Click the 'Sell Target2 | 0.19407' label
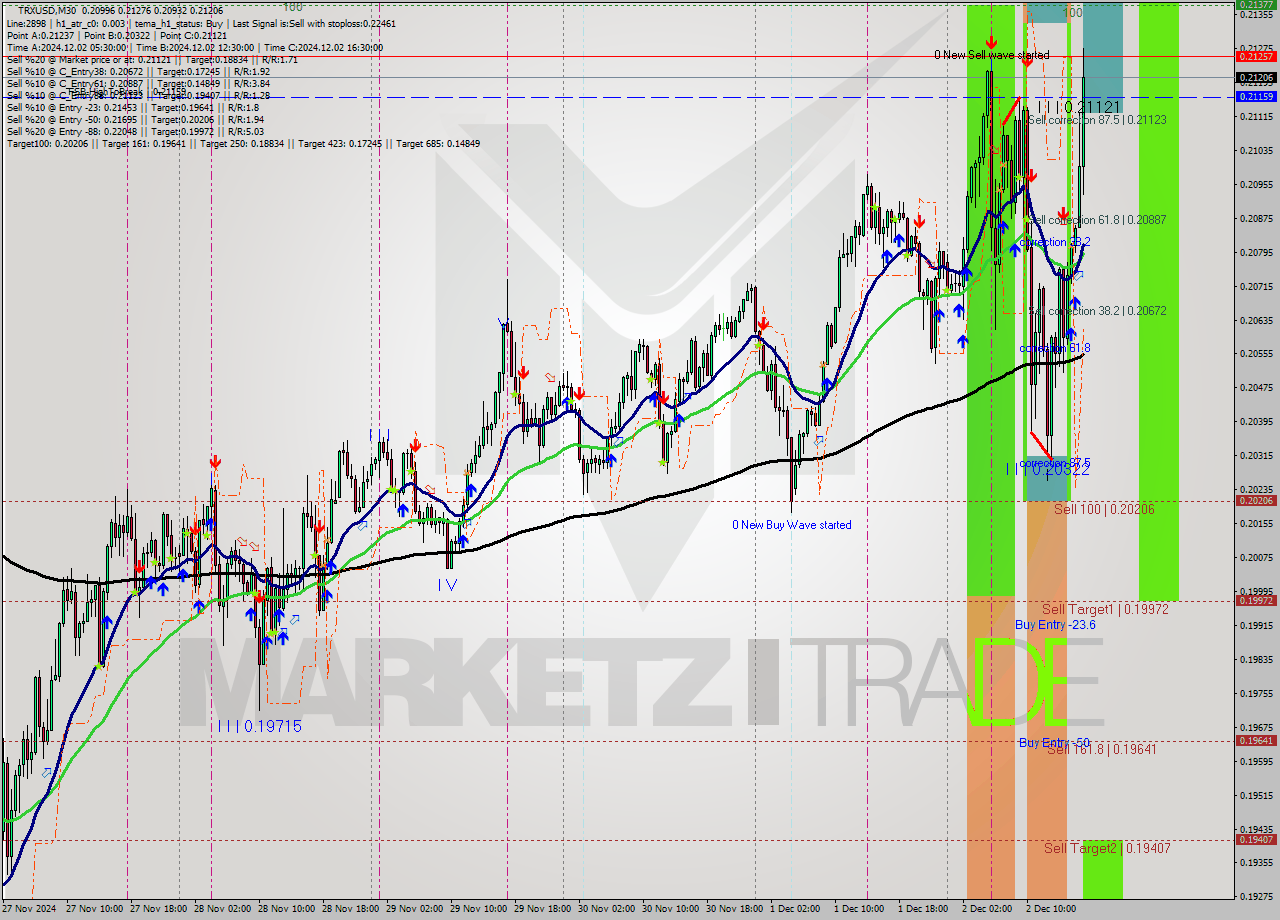 pyautogui.click(x=1107, y=848)
